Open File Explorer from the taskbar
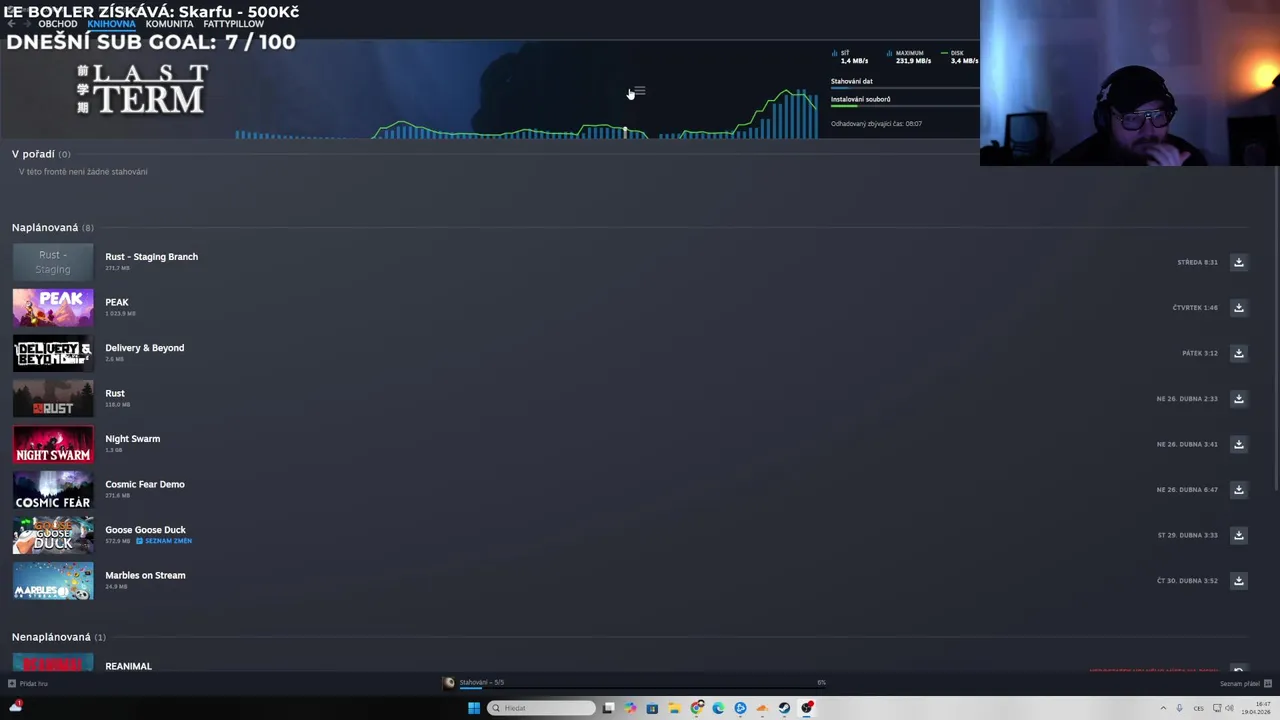The image size is (1280, 720). (x=674, y=708)
